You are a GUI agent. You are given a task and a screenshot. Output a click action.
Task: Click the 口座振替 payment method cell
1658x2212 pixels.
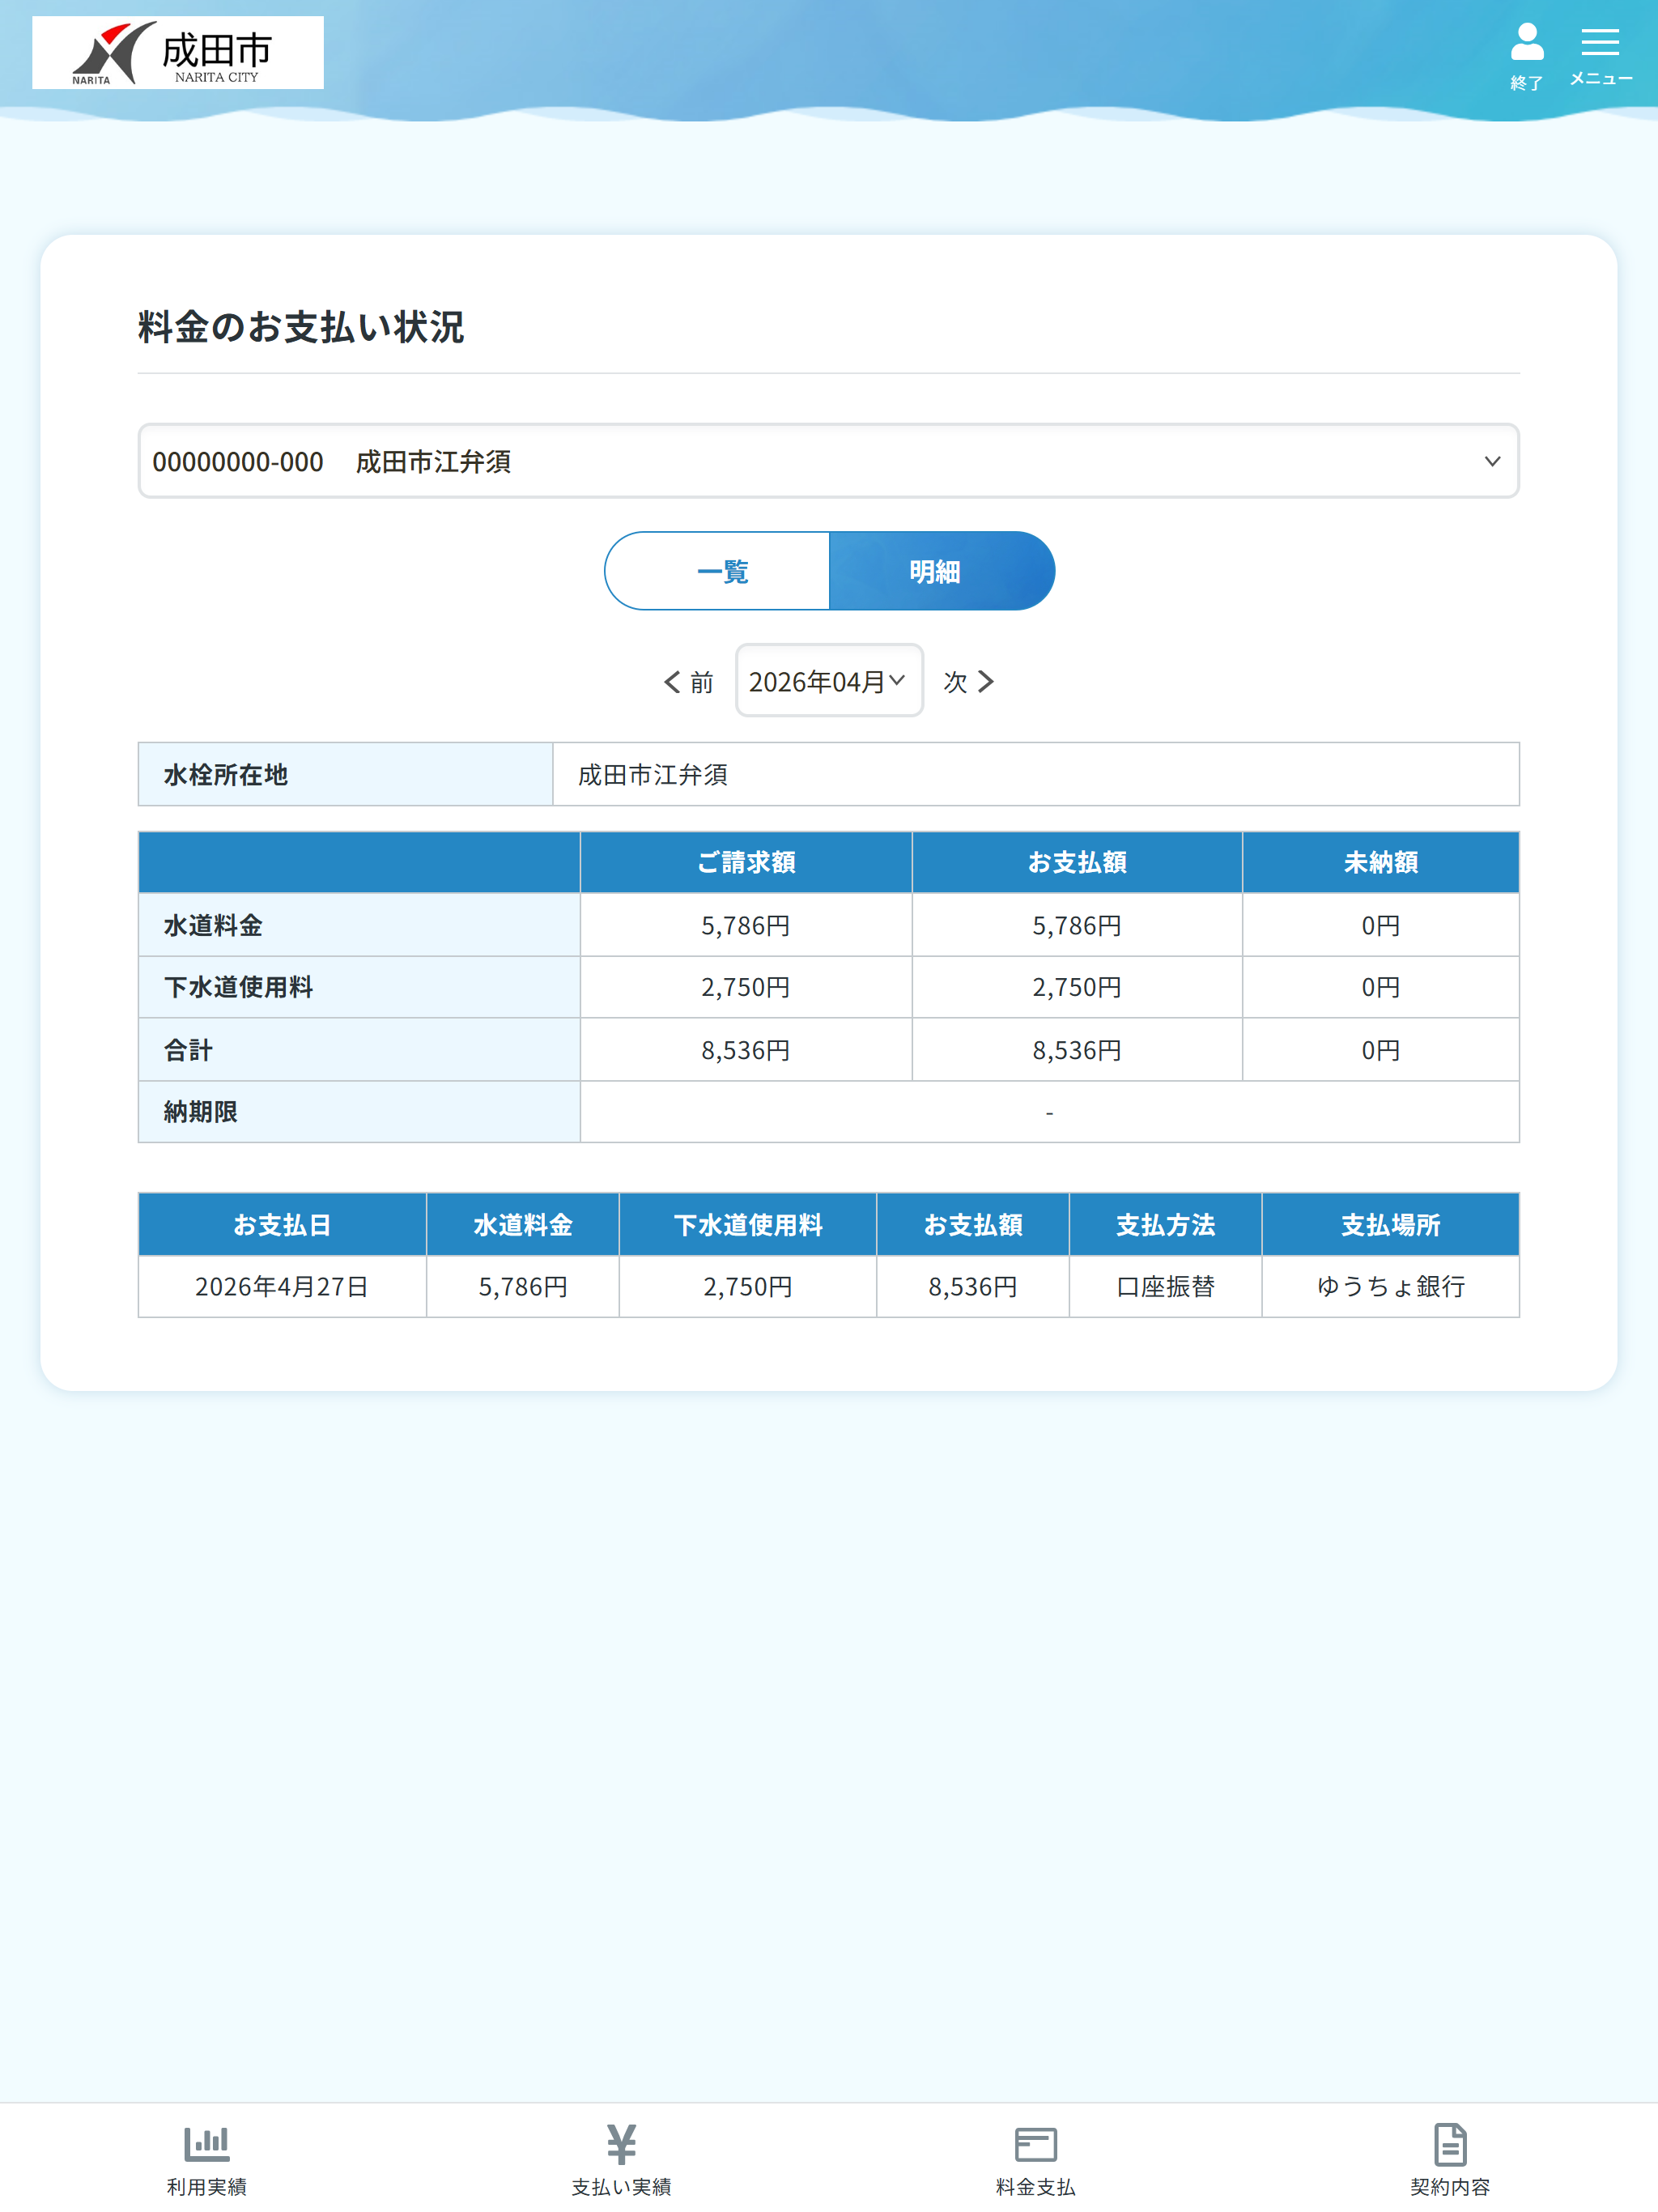(x=1166, y=1287)
